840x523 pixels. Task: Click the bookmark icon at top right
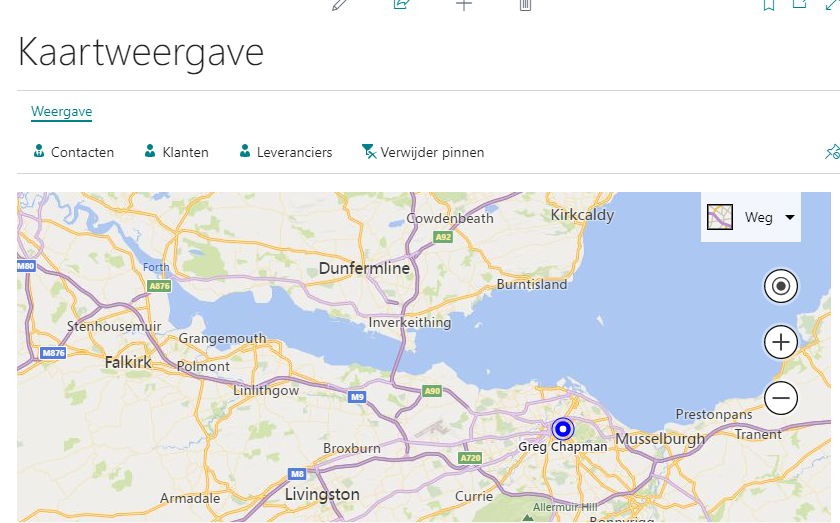[x=769, y=4]
